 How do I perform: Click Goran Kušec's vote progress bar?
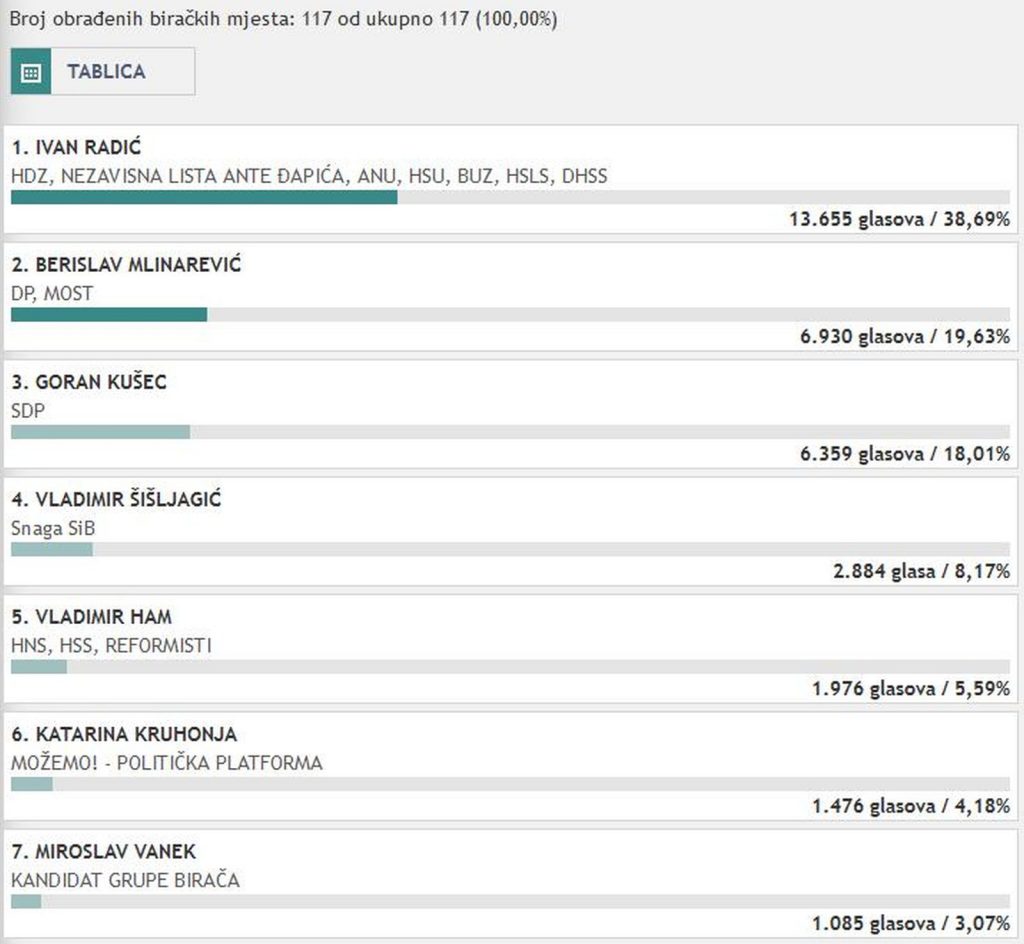coord(510,432)
